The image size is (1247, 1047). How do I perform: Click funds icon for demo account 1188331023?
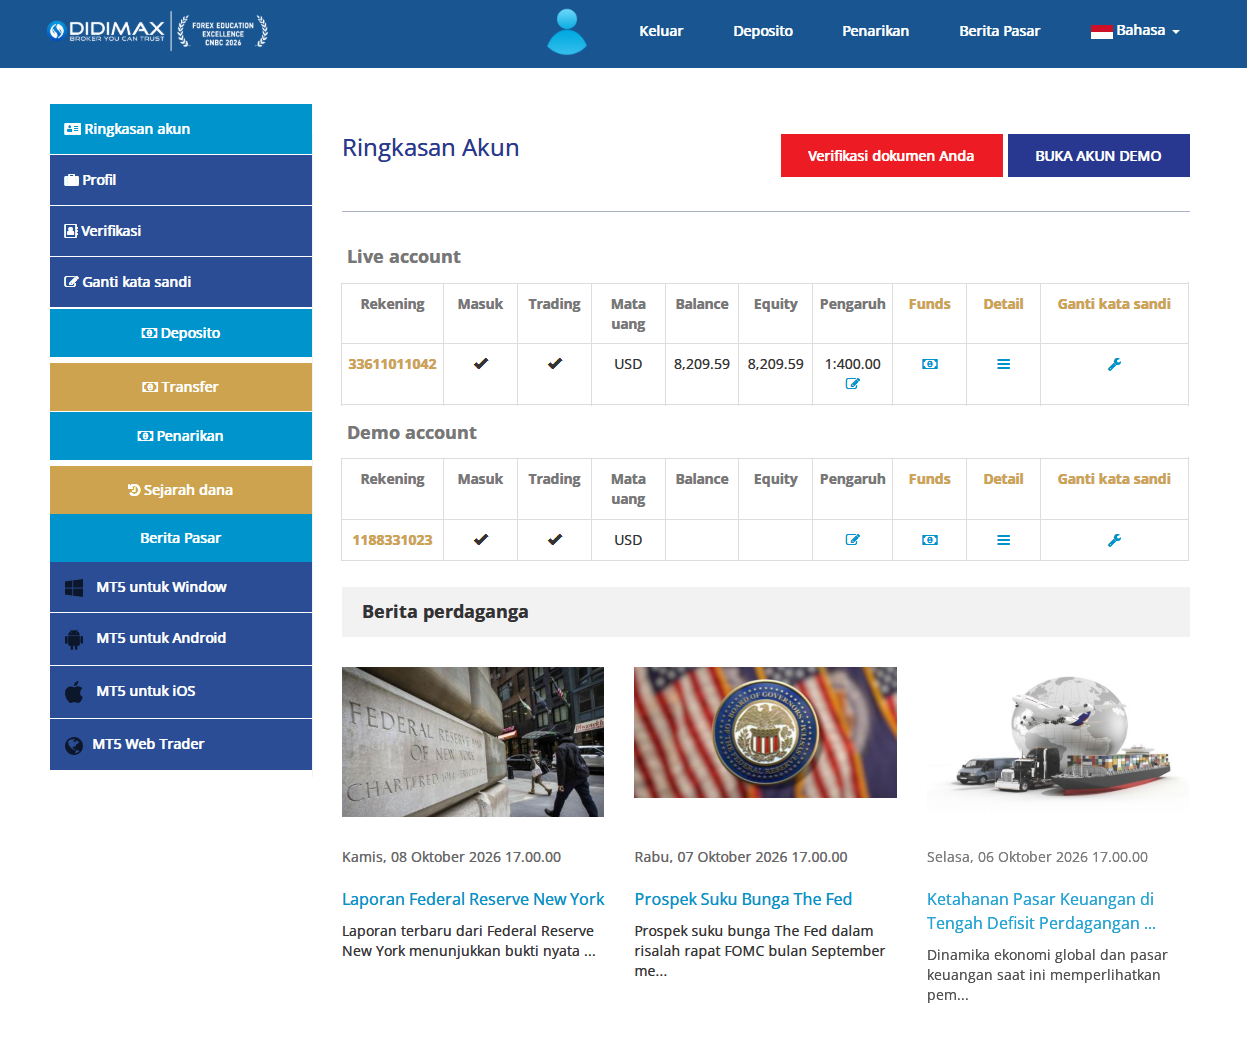930,540
